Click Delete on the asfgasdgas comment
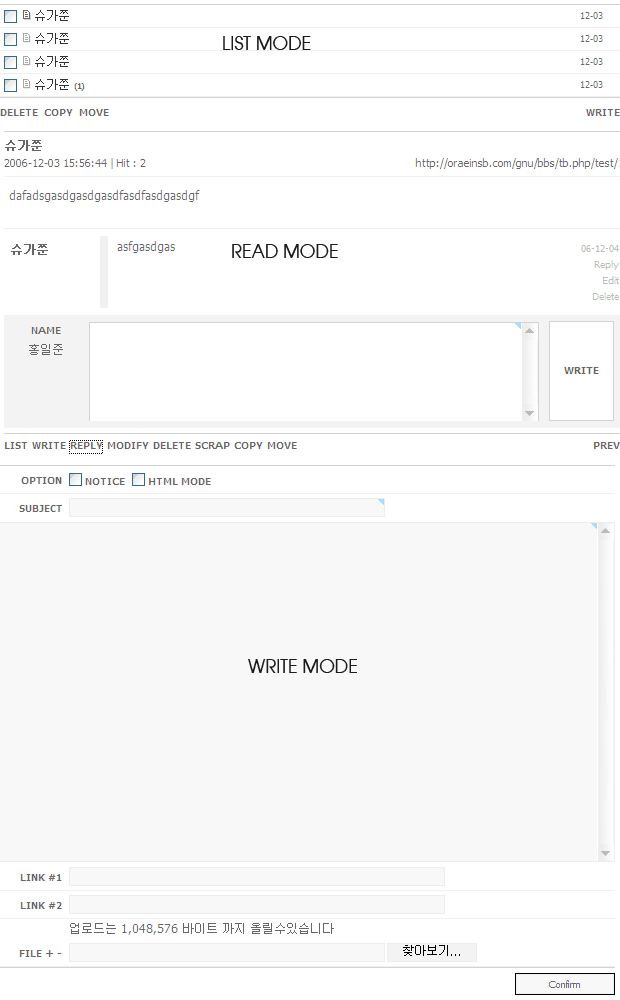This screenshot has height=1000, width=620. coord(605,297)
